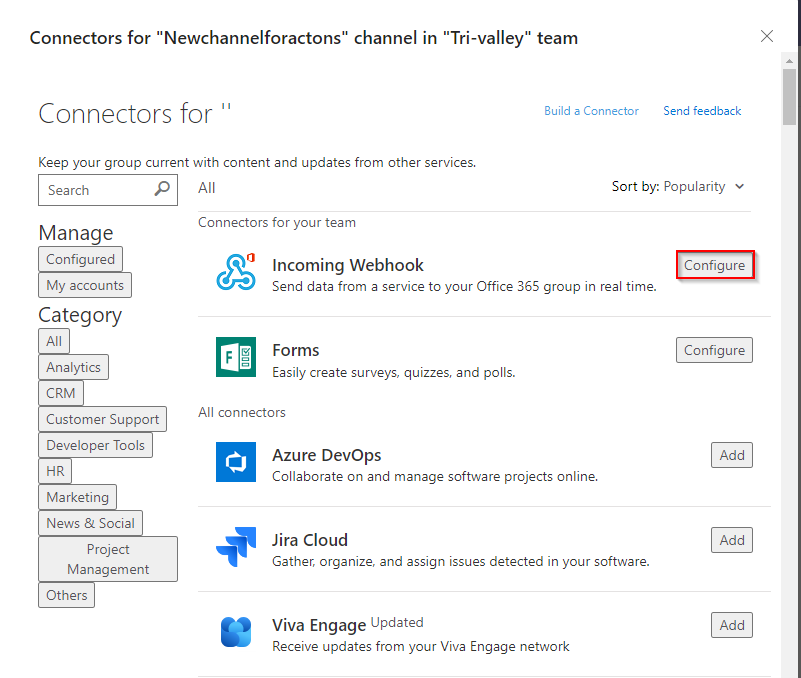Select the Project Management category
The height and width of the screenshot is (678, 801).
108,559
